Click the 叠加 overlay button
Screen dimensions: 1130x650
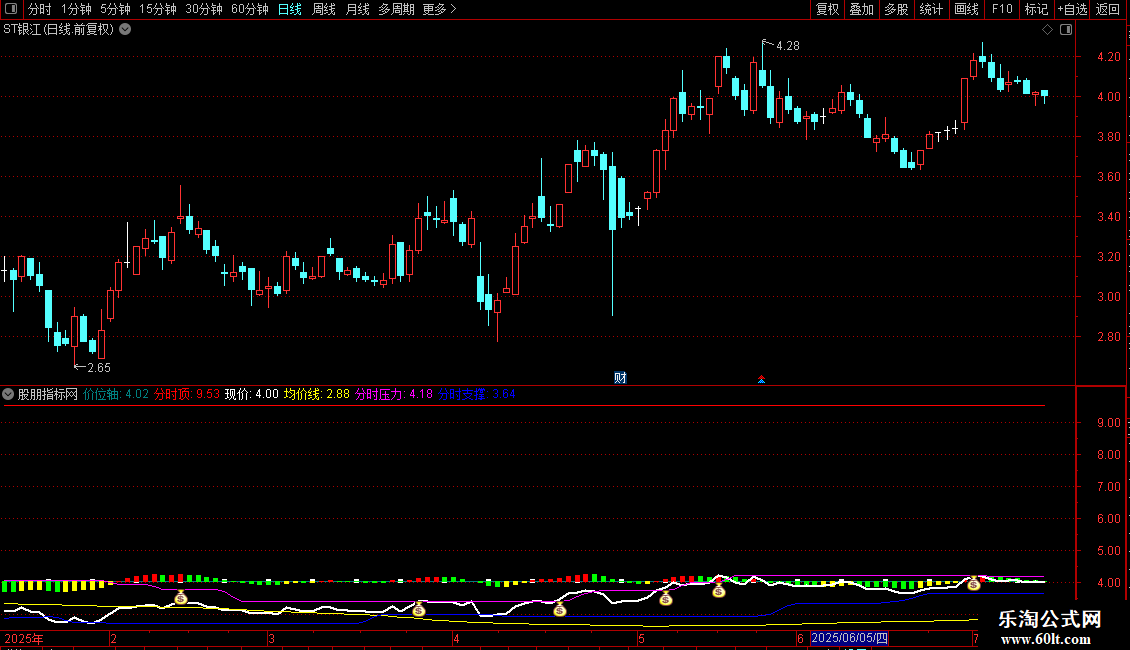861,9
